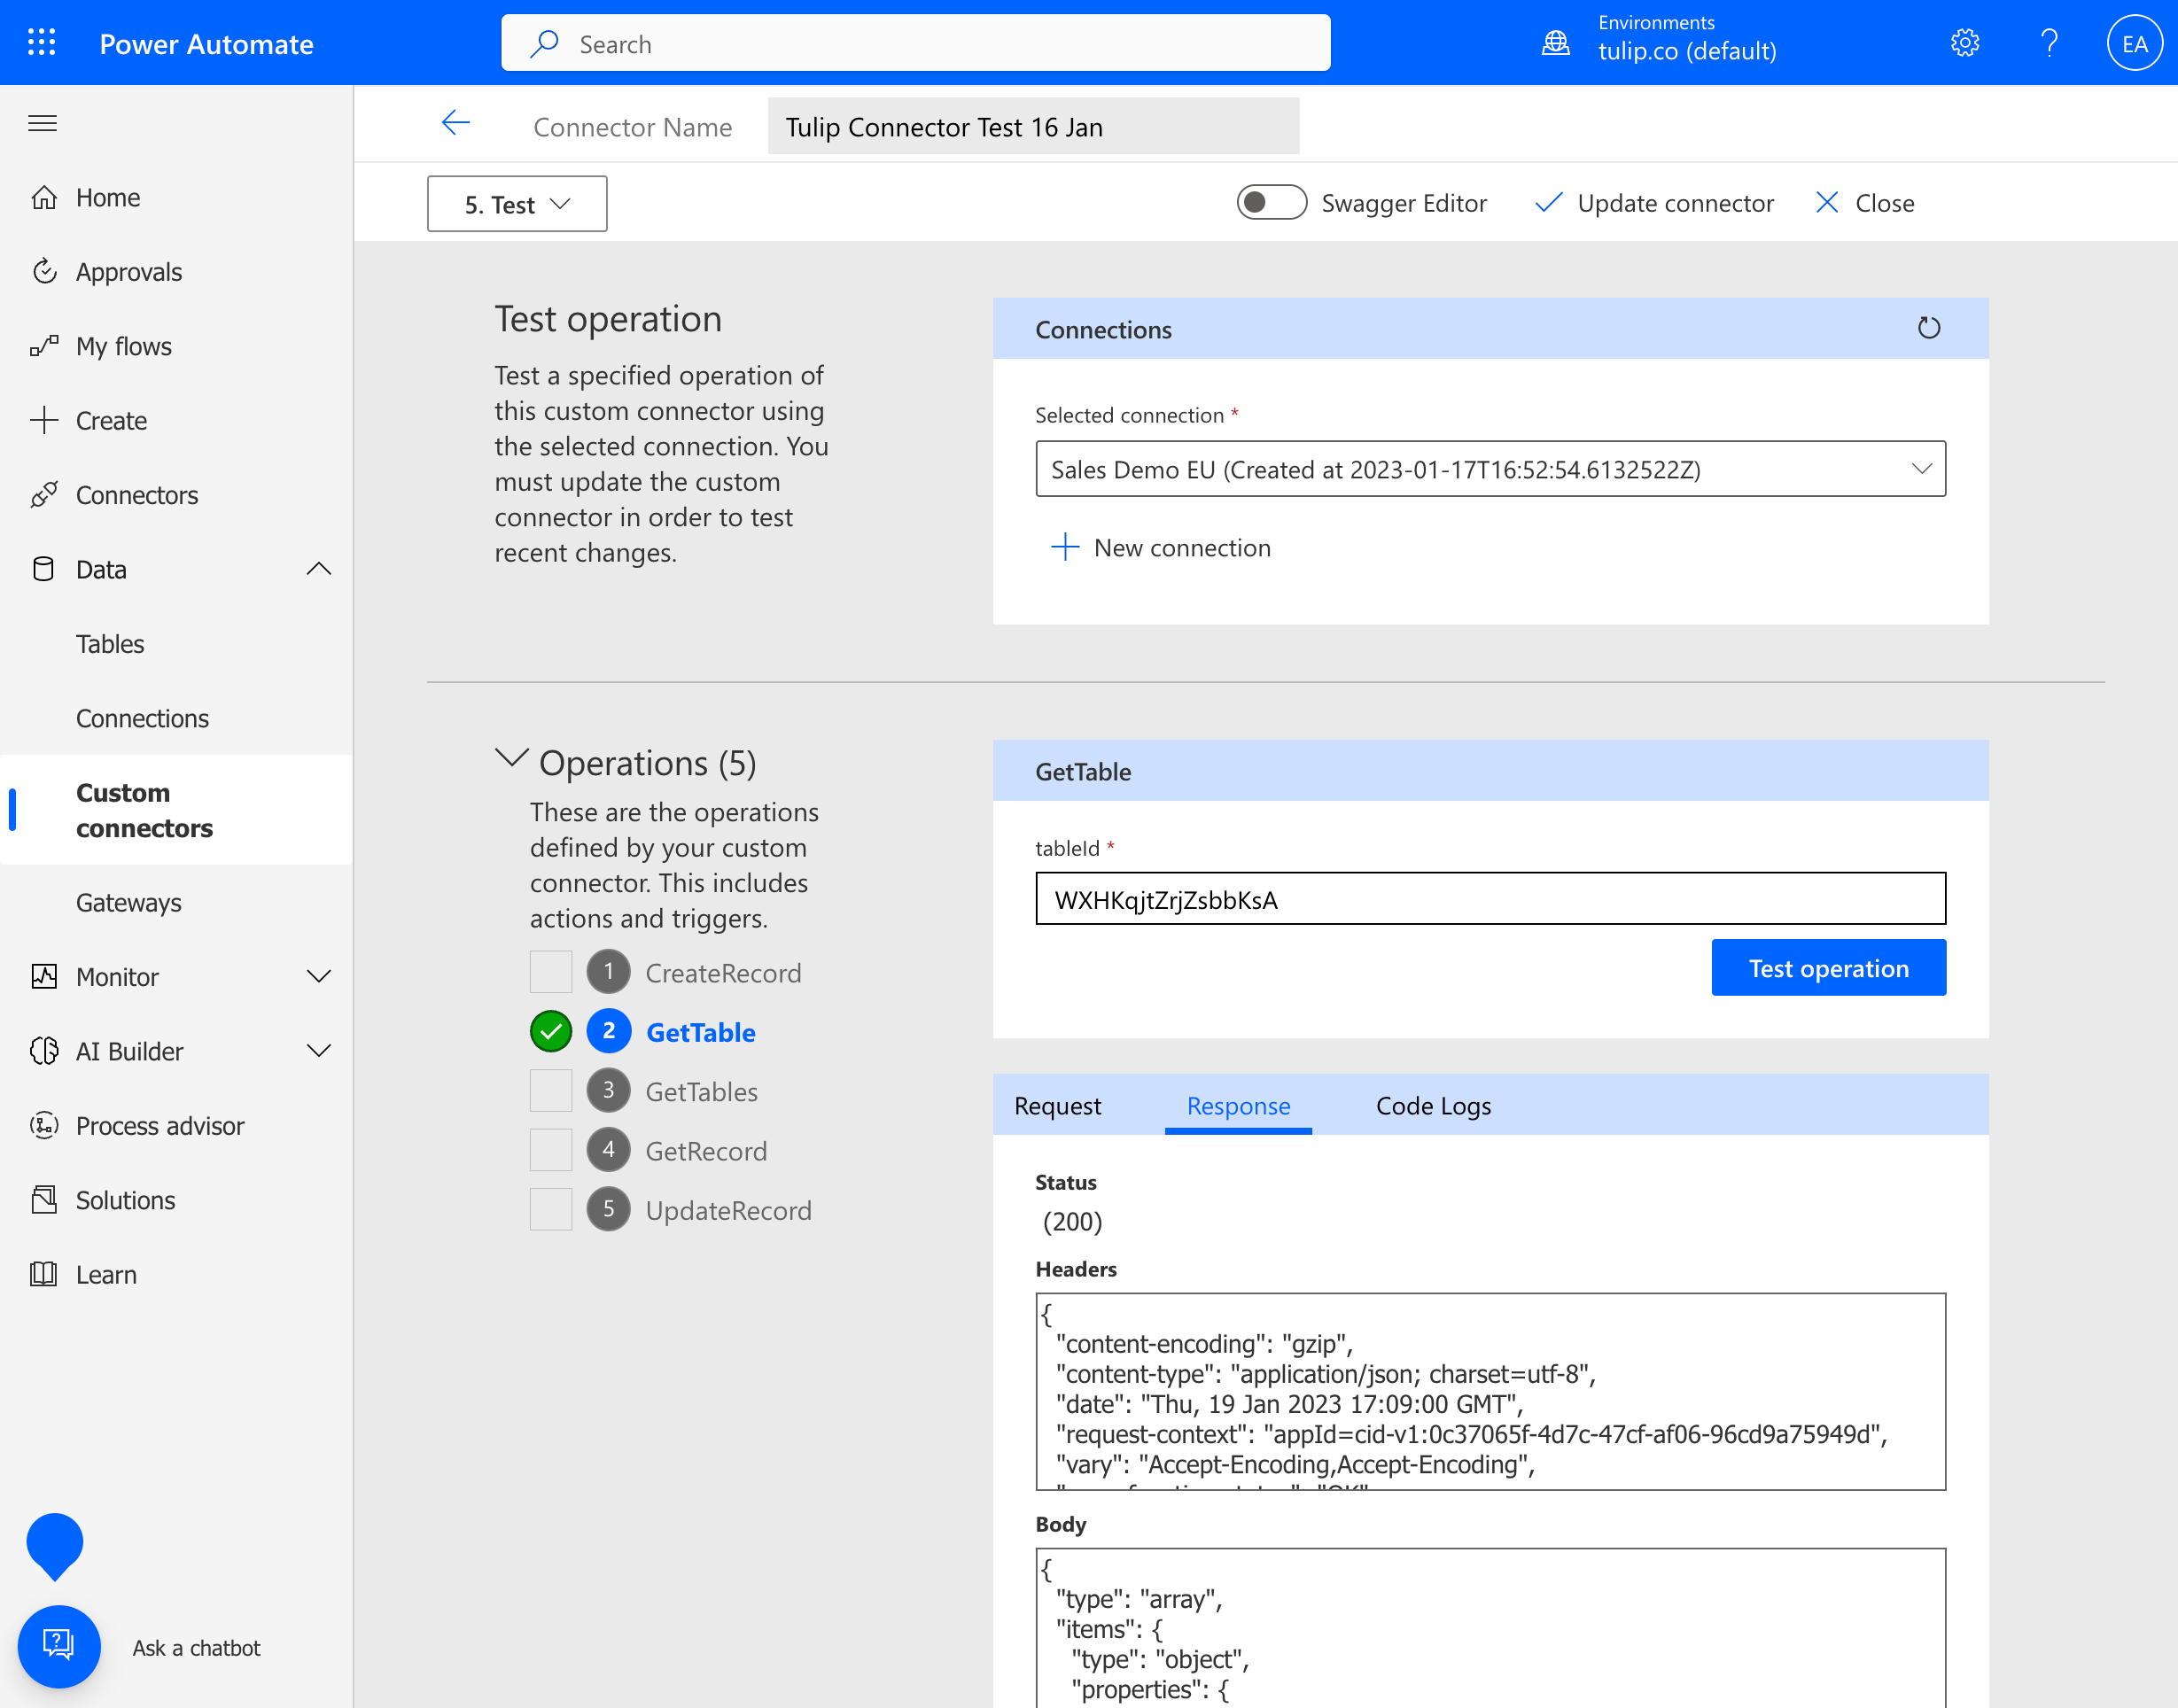Open the Code Logs tab

pyautogui.click(x=1432, y=1105)
